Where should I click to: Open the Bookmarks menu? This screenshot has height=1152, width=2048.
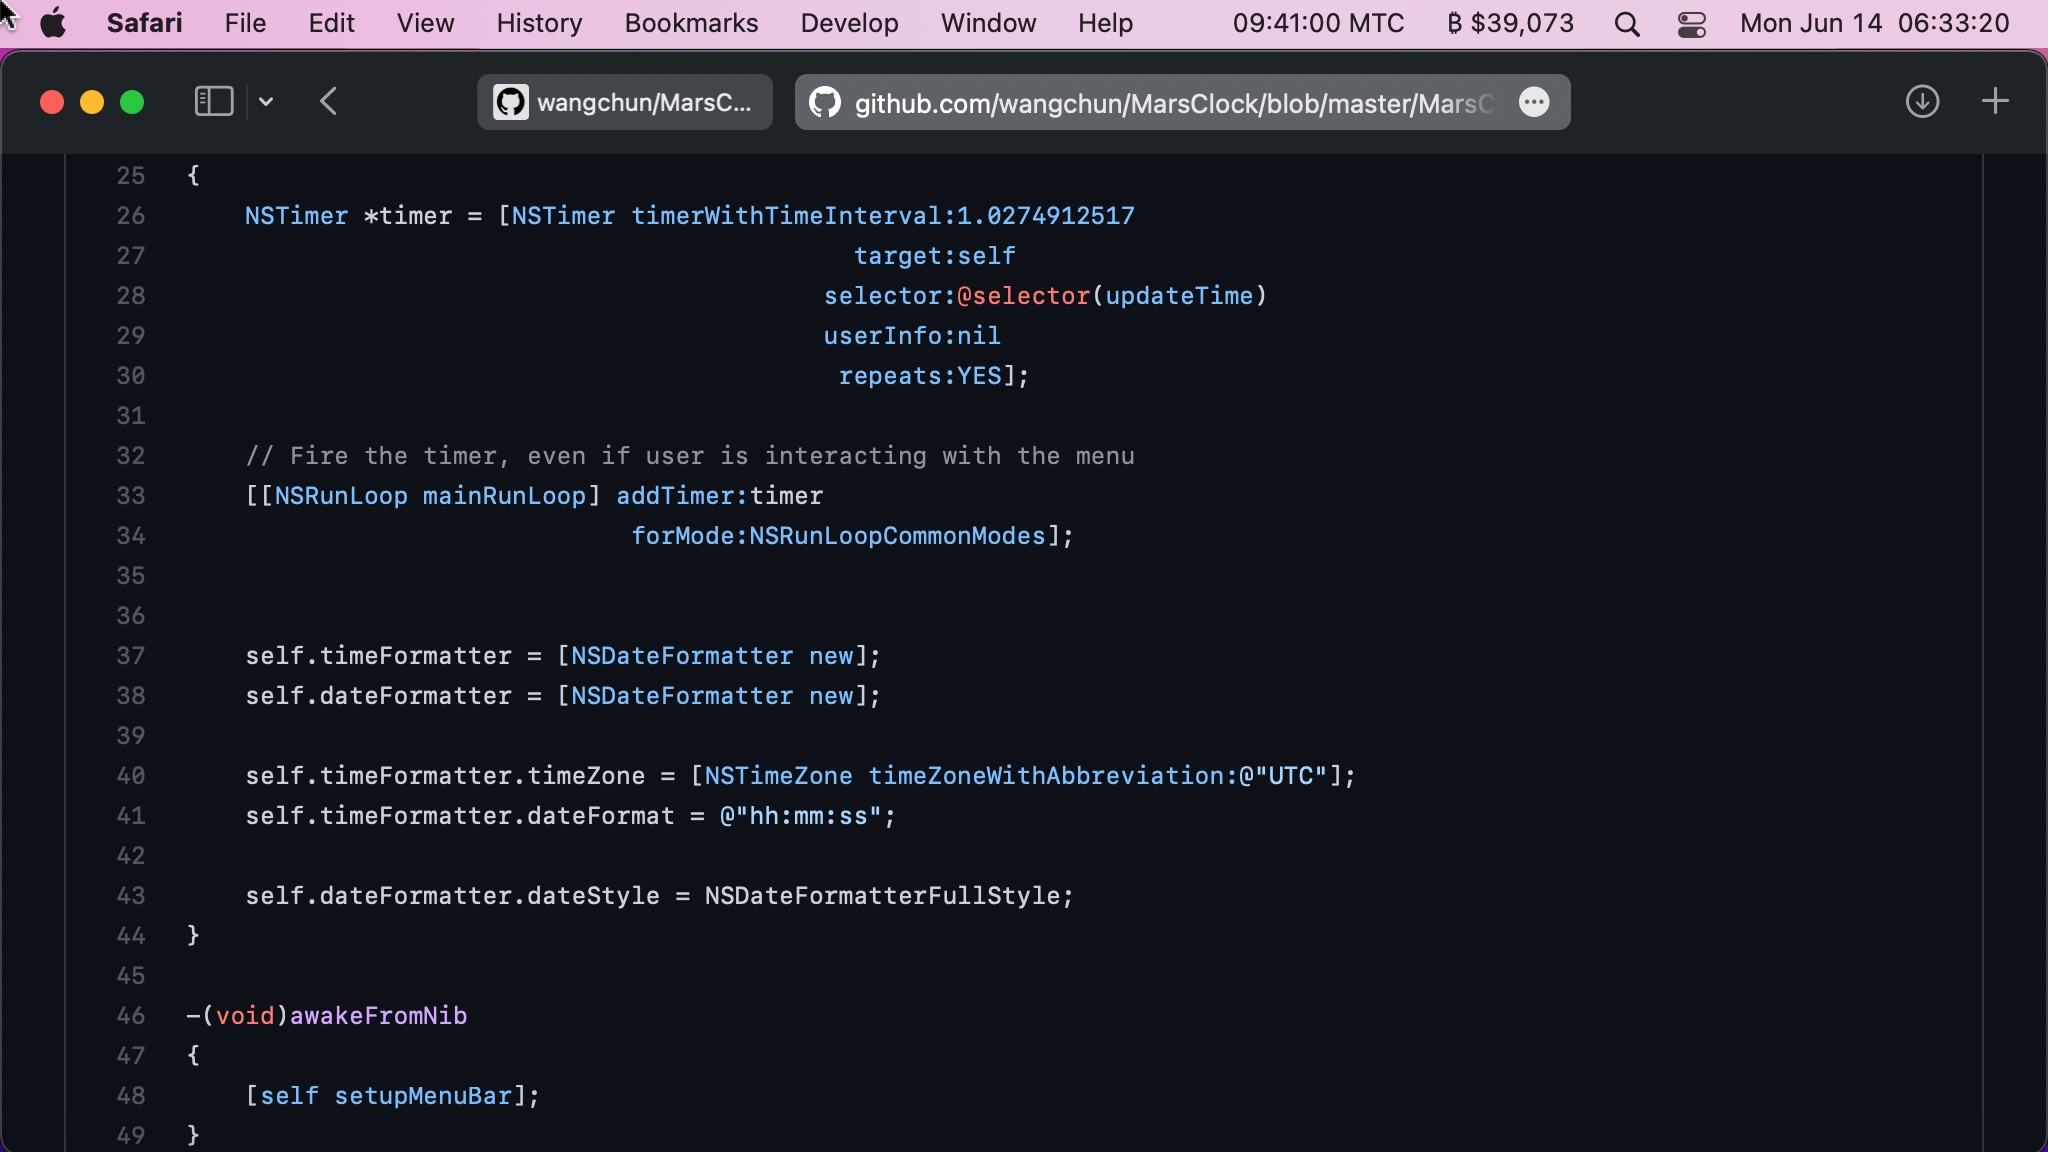coord(691,23)
